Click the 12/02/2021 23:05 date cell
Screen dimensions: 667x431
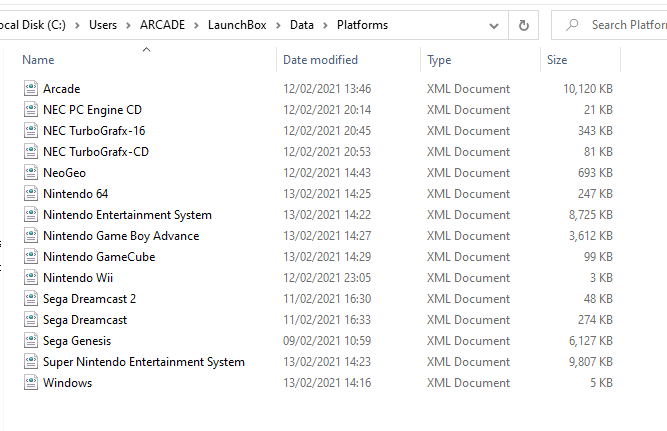click(327, 278)
